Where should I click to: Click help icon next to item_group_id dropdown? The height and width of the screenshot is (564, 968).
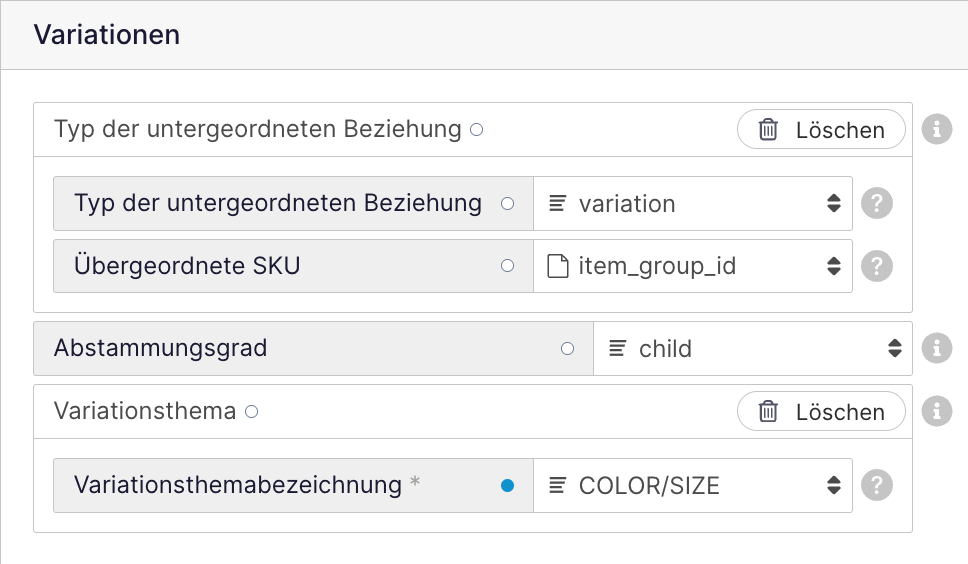tap(877, 266)
